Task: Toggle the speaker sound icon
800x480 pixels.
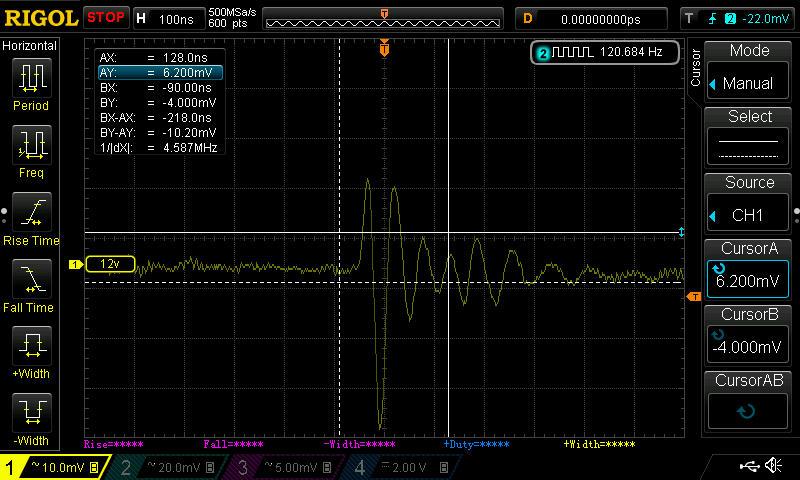Action: [x=774, y=465]
